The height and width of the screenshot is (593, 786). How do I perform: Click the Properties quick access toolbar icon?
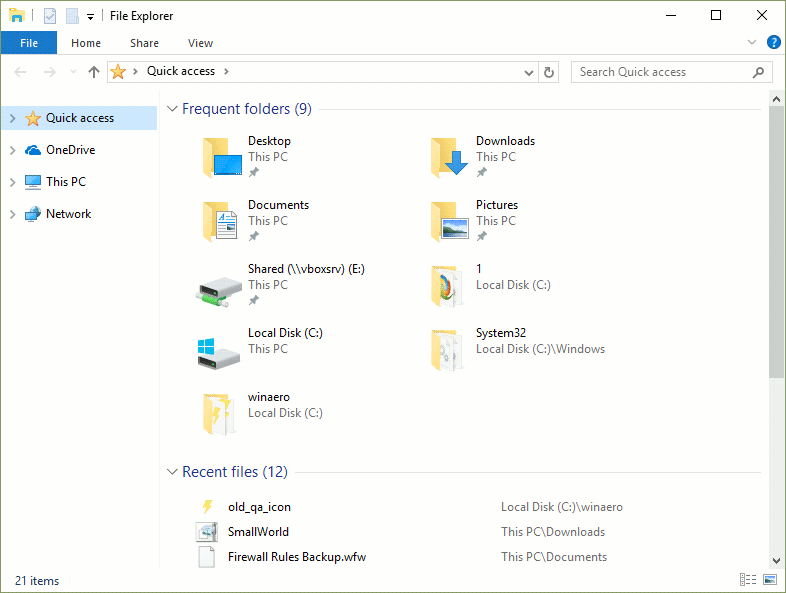[x=50, y=16]
